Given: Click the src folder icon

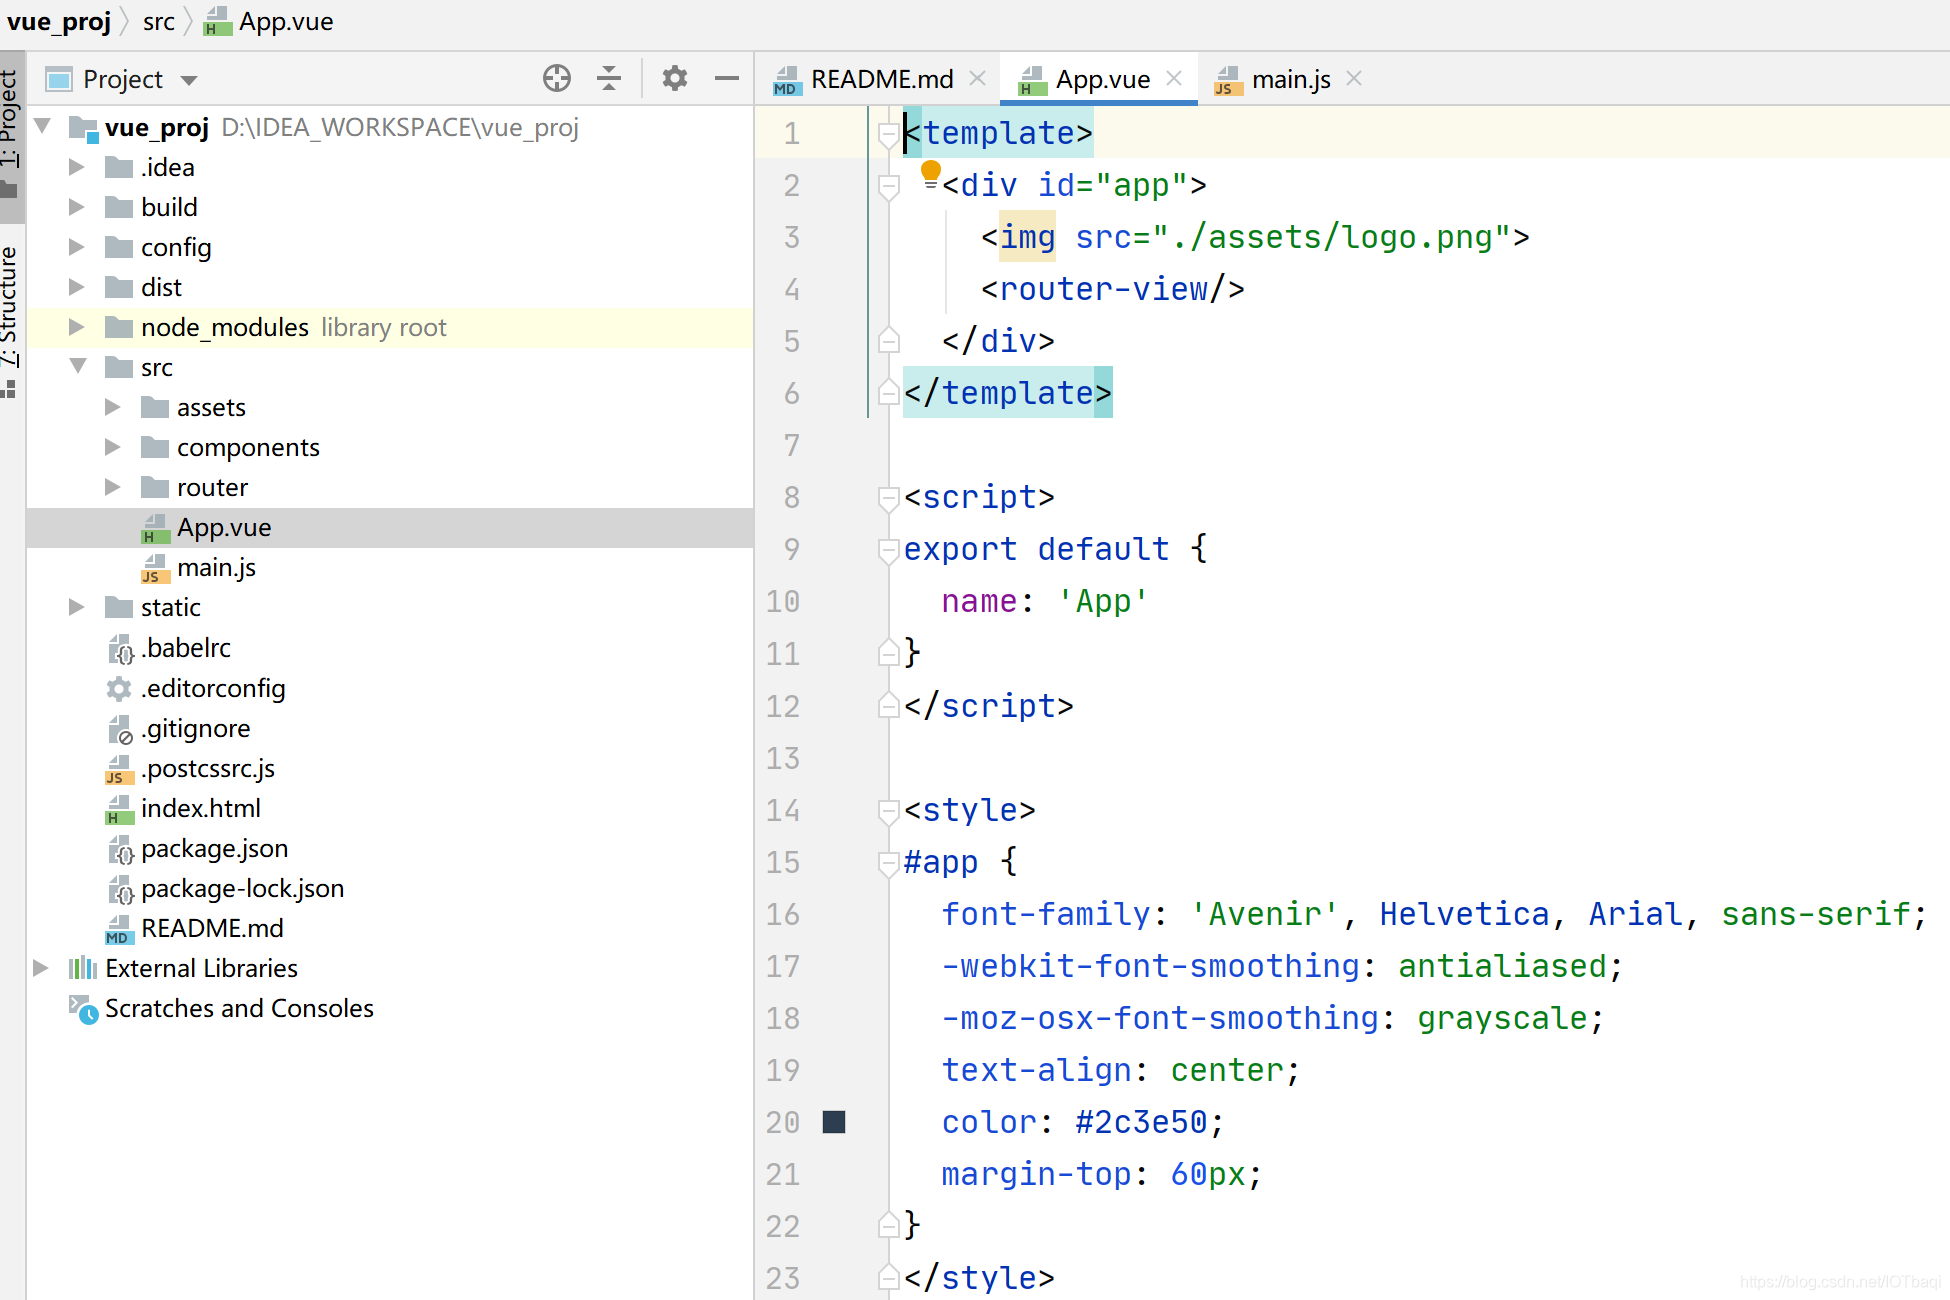Looking at the screenshot, I should [119, 367].
